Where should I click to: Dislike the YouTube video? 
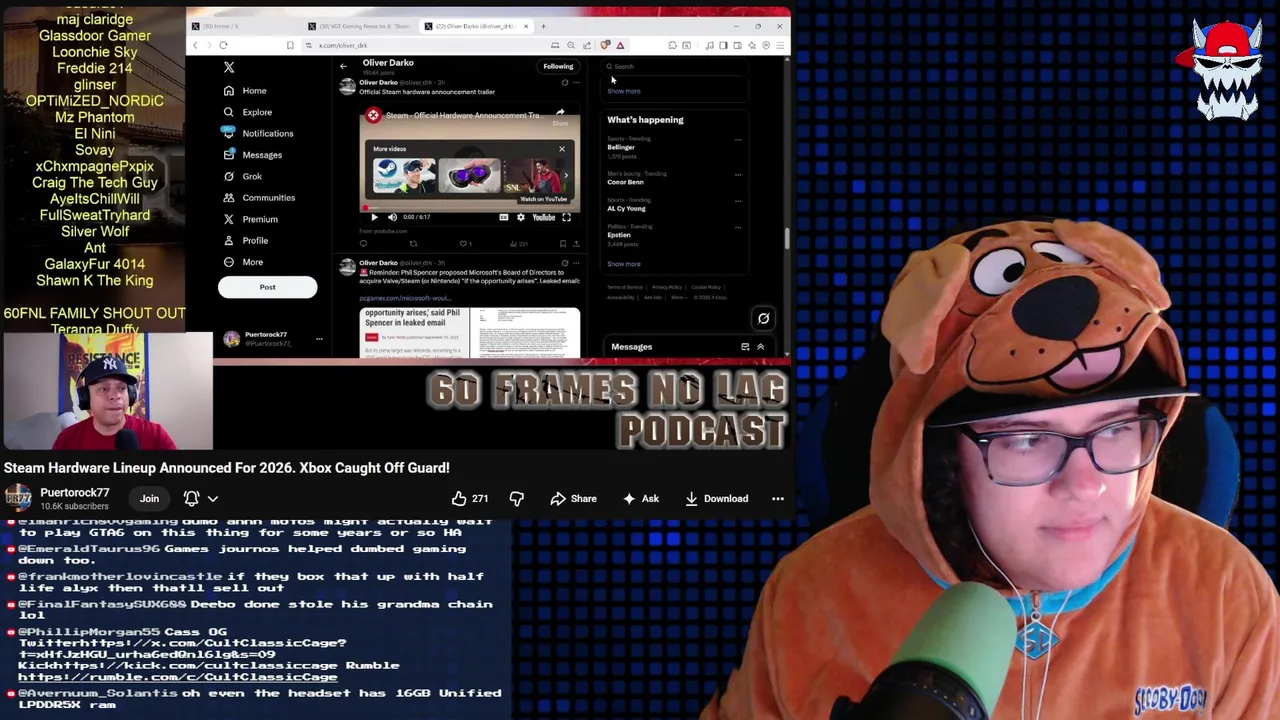(x=516, y=498)
